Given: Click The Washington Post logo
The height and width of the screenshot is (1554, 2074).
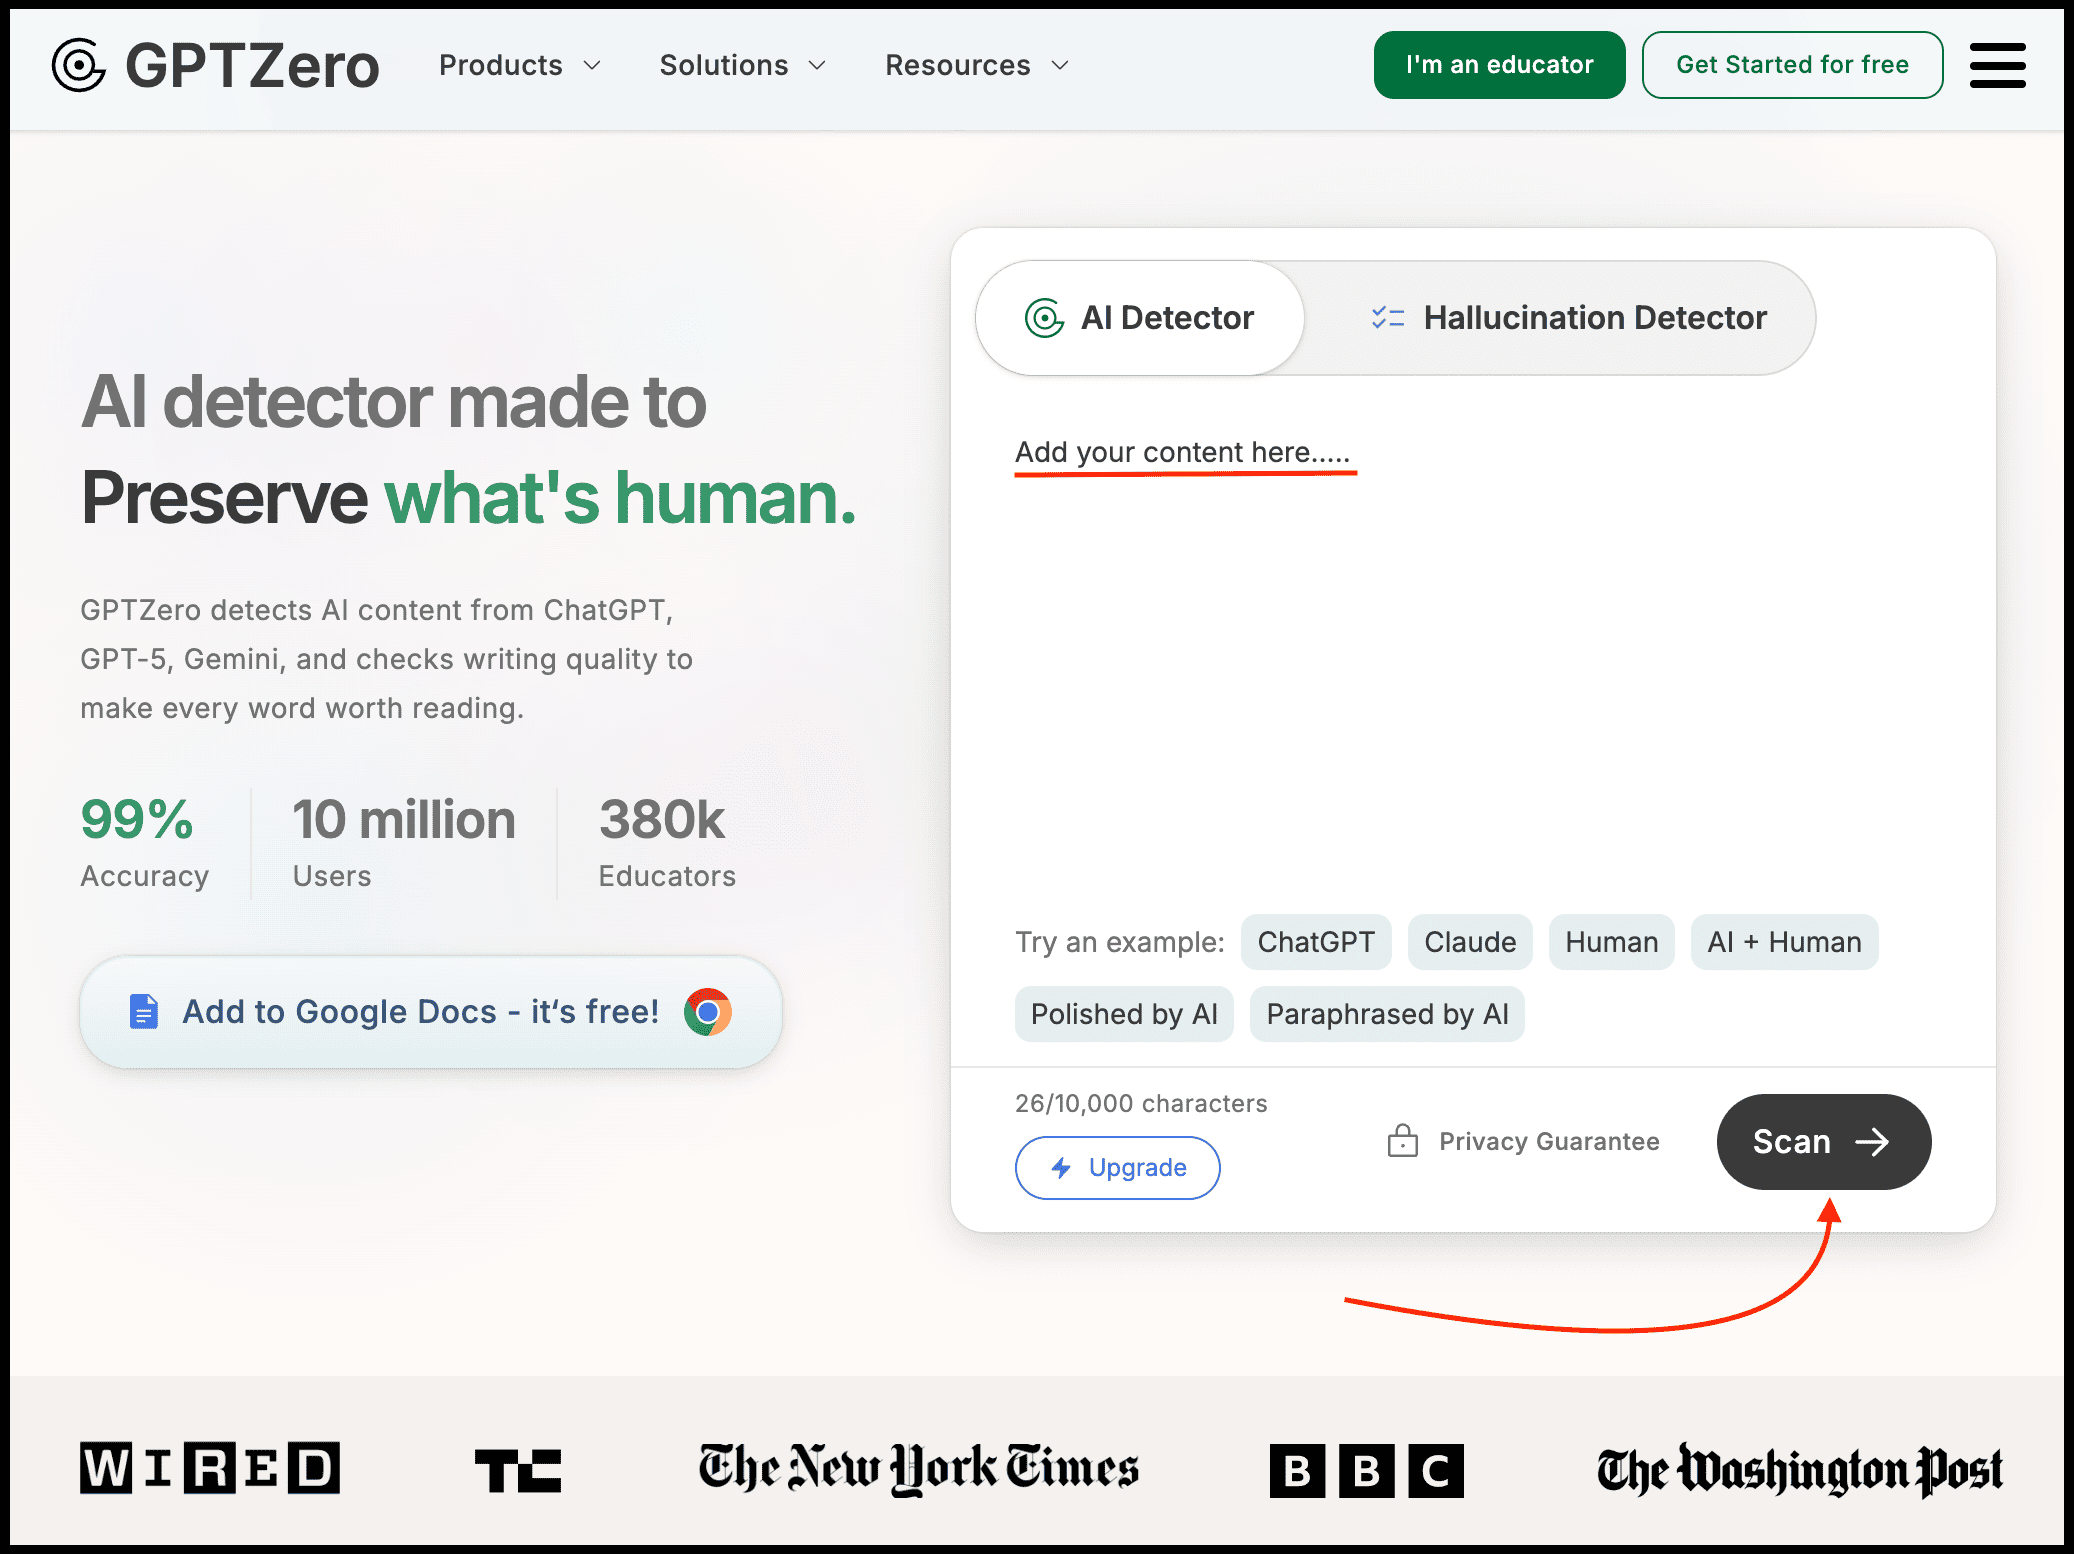Looking at the screenshot, I should pyautogui.click(x=1799, y=1469).
